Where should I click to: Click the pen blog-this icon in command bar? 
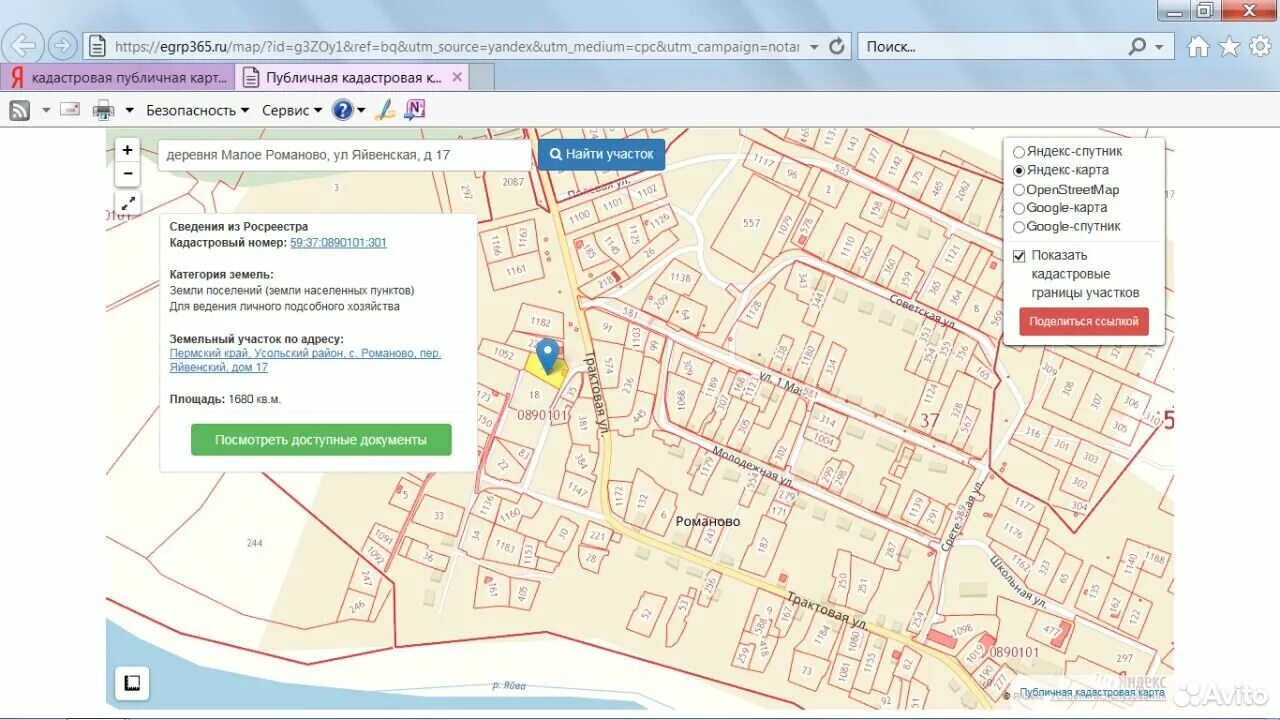pos(385,110)
